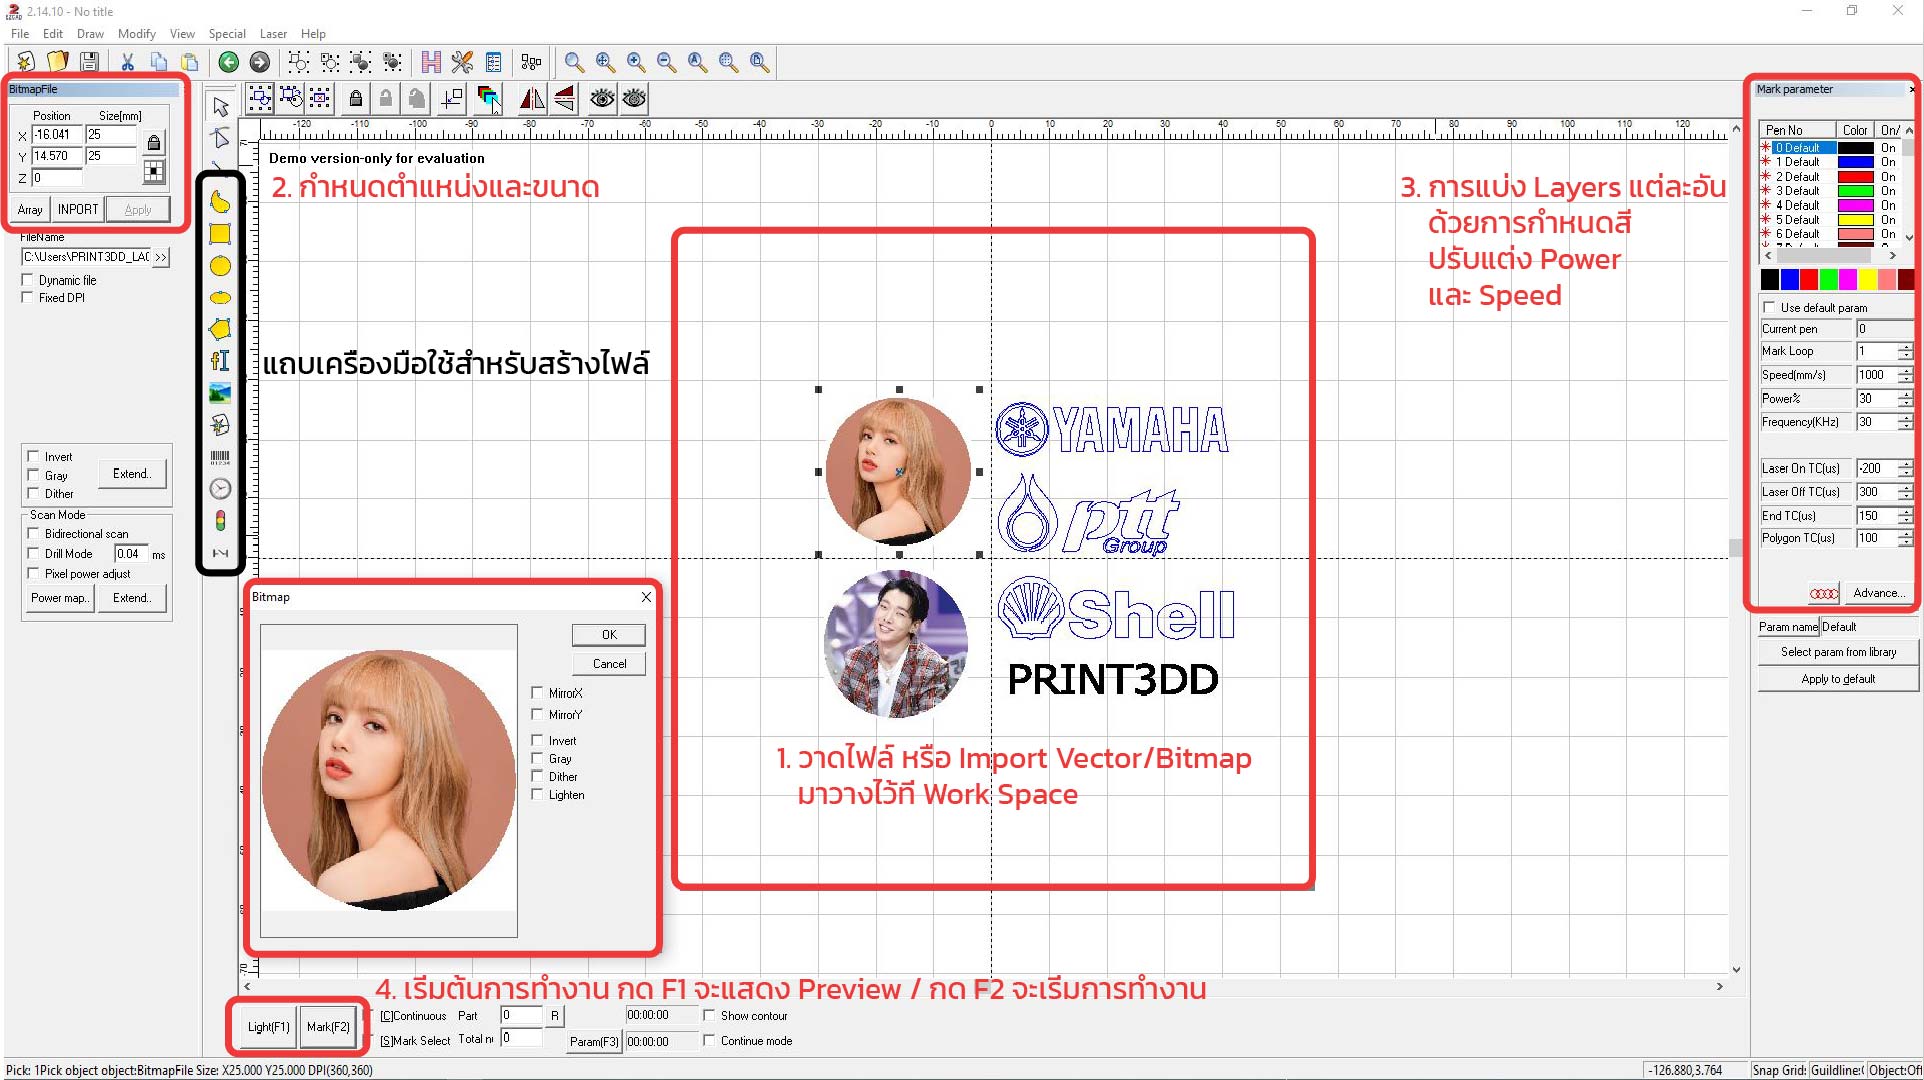Check MirrorX in Bitmap dialog
Image resolution: width=1924 pixels, height=1080 pixels.
click(x=538, y=692)
